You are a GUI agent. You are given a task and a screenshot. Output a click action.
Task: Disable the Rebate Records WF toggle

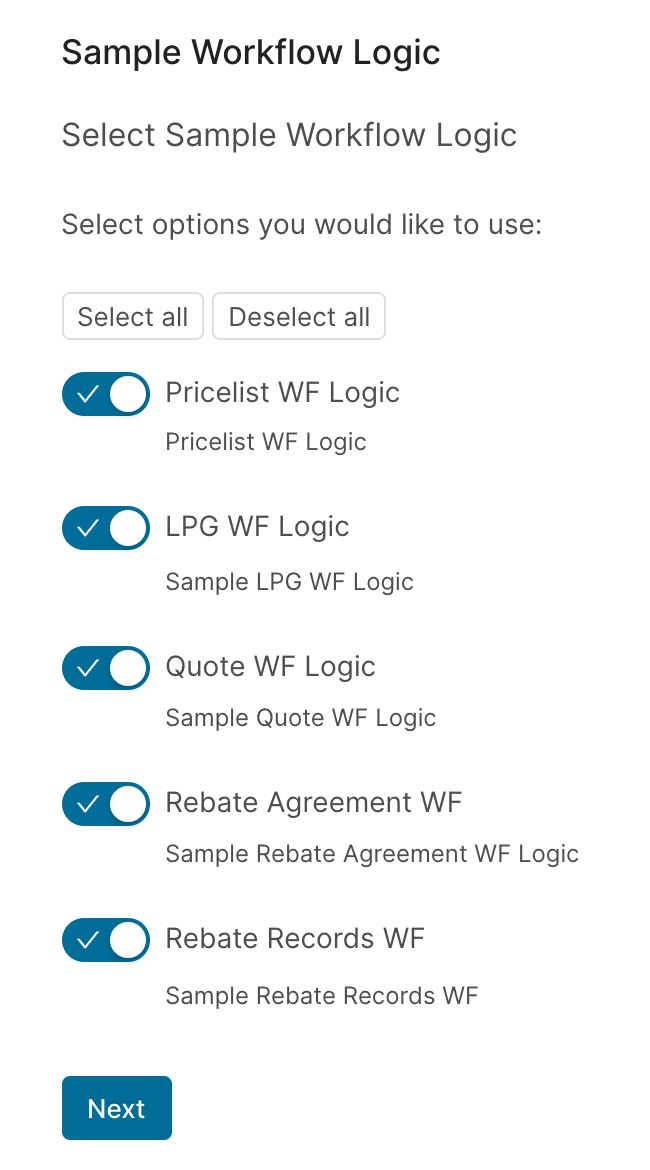click(x=106, y=940)
